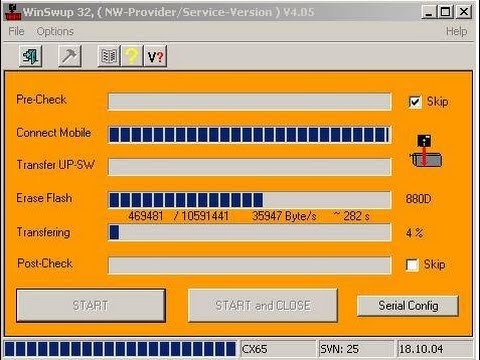Click the Post-Check label
480x360 pixels.
(x=45, y=263)
